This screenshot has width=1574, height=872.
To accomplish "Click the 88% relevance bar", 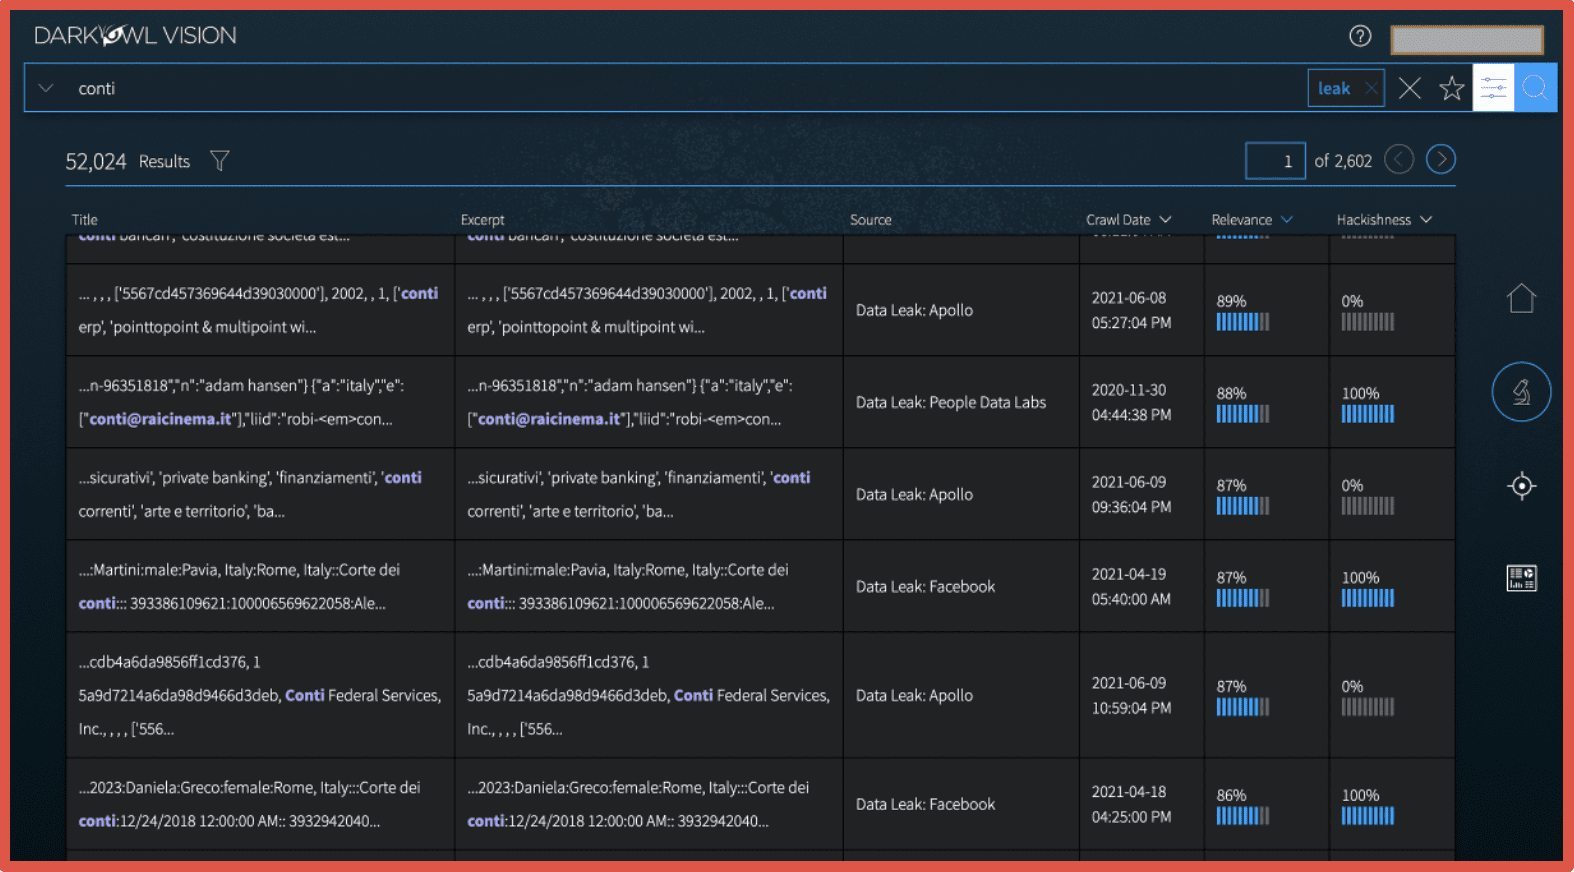I will [x=1243, y=414].
